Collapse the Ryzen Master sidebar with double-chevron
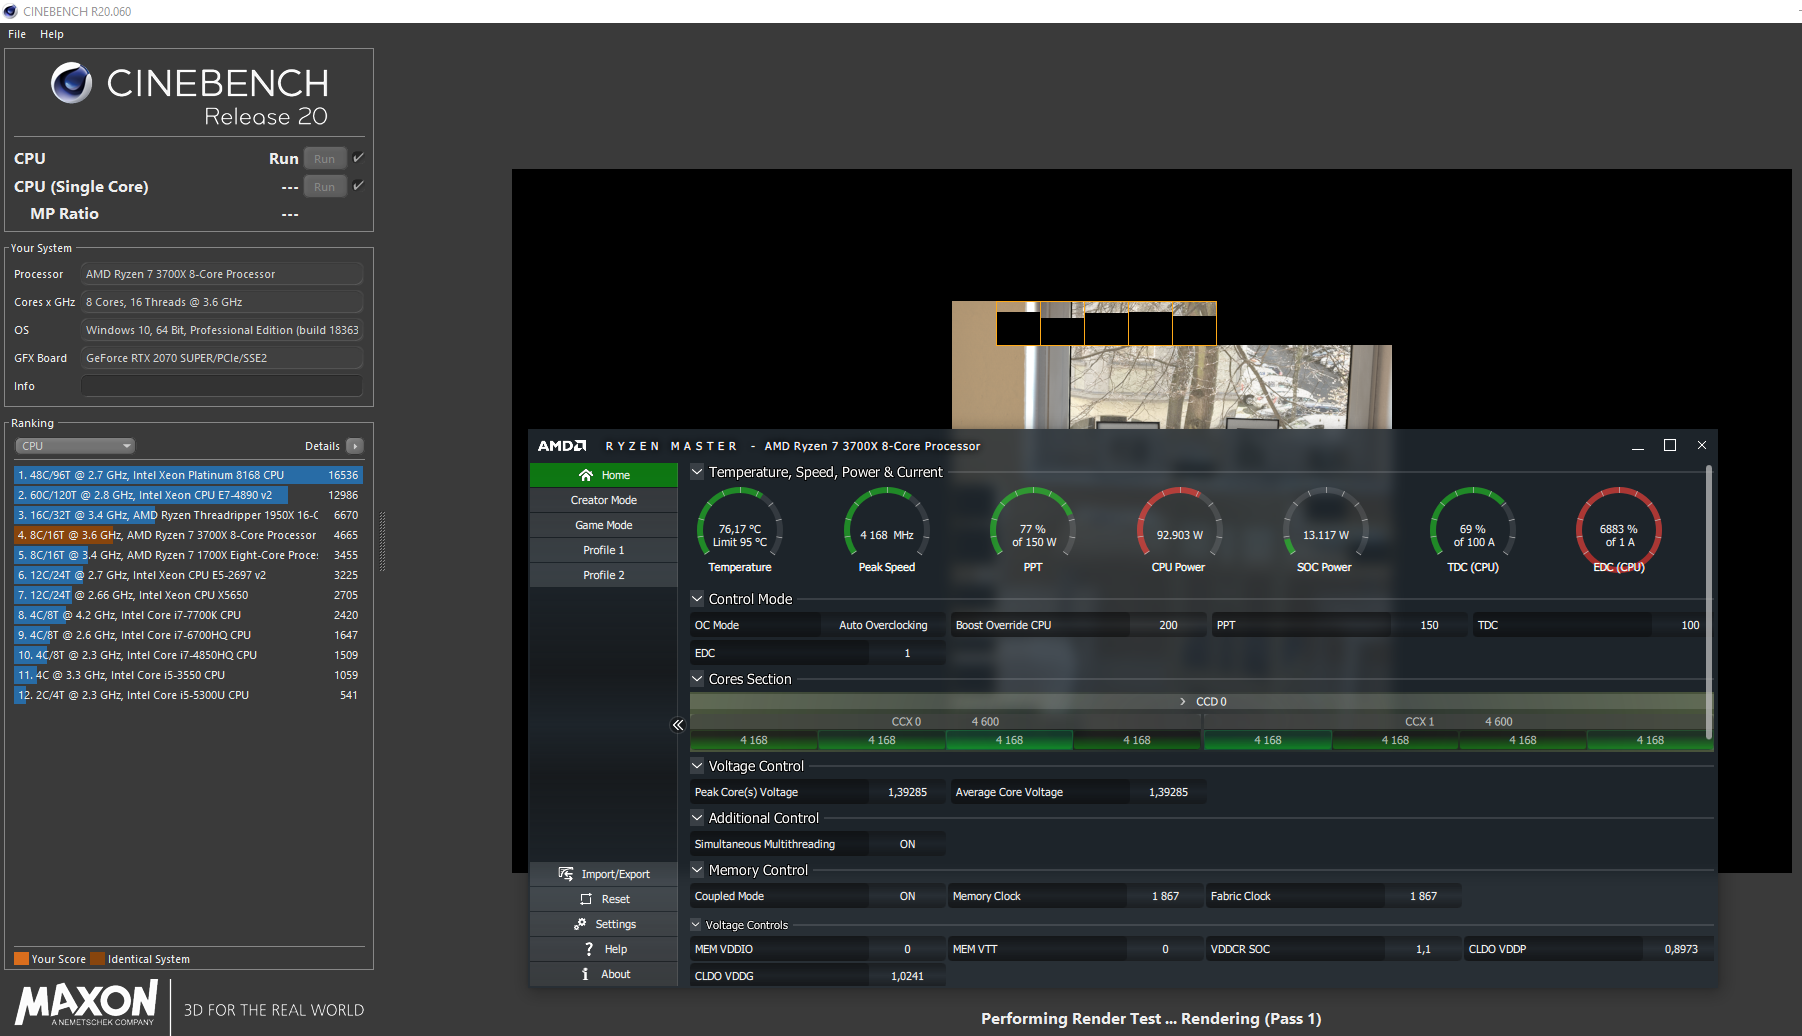 678,725
